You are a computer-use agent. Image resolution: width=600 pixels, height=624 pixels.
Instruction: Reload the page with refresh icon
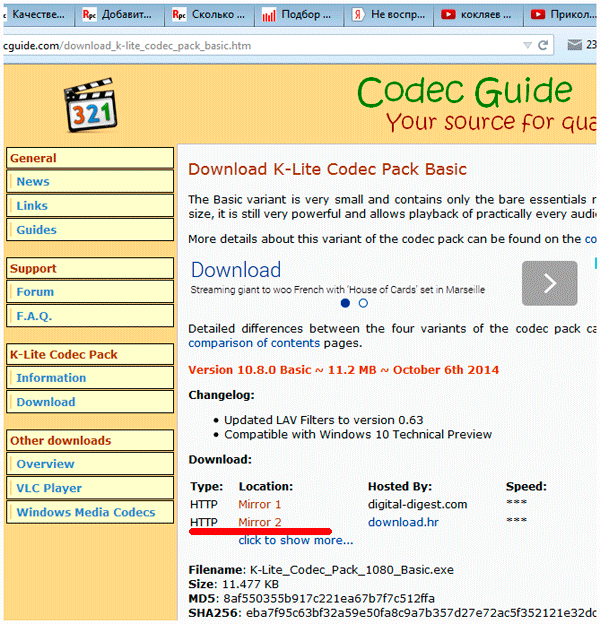[x=543, y=45]
